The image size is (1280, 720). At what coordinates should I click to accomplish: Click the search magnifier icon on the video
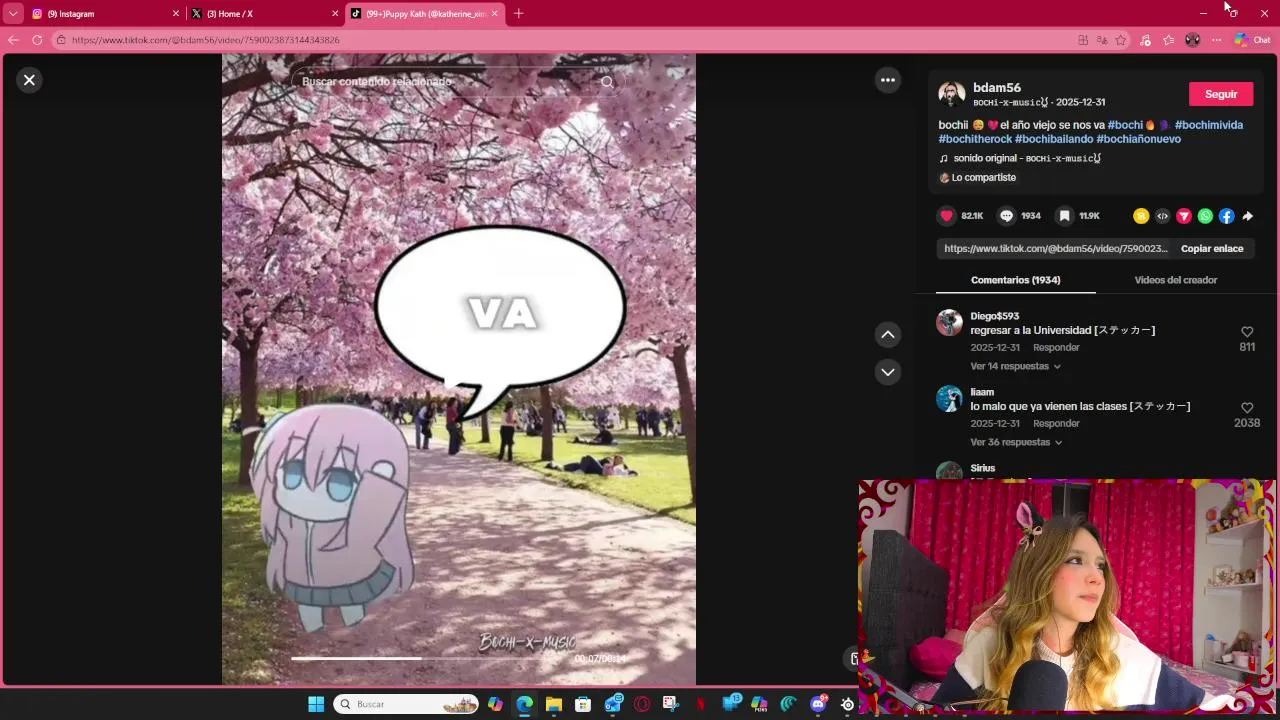click(x=607, y=82)
